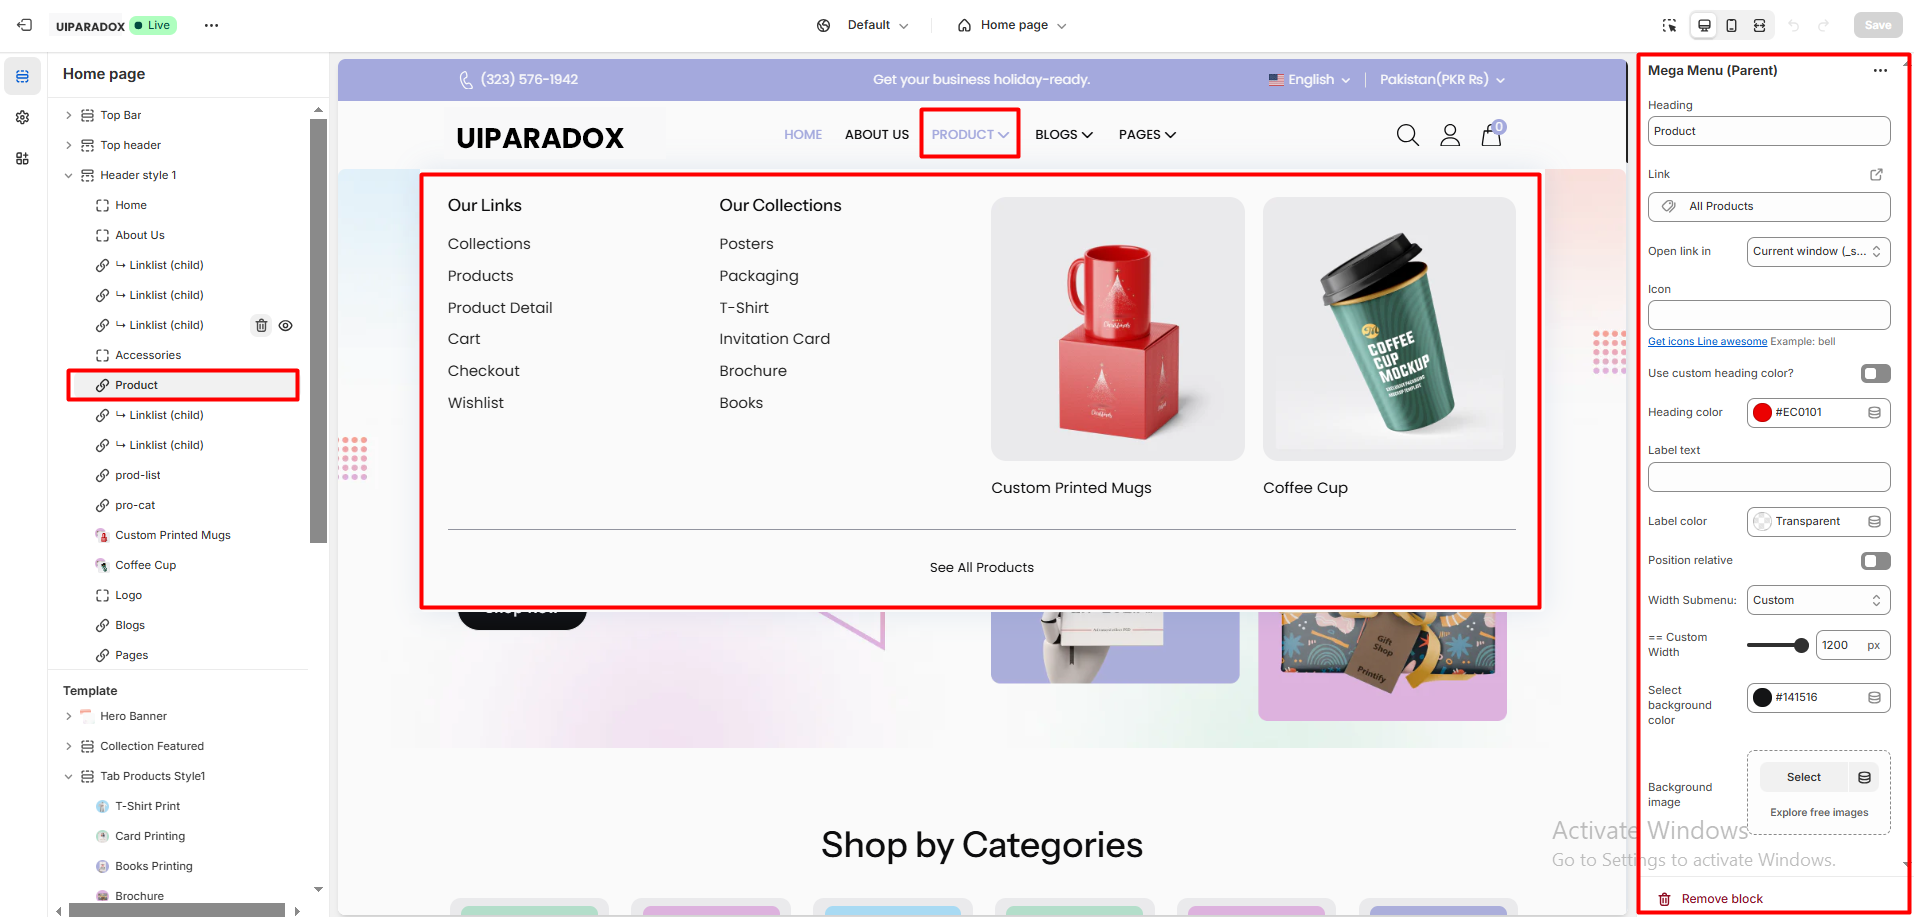Open Get icons Line awesome link

tap(1707, 341)
